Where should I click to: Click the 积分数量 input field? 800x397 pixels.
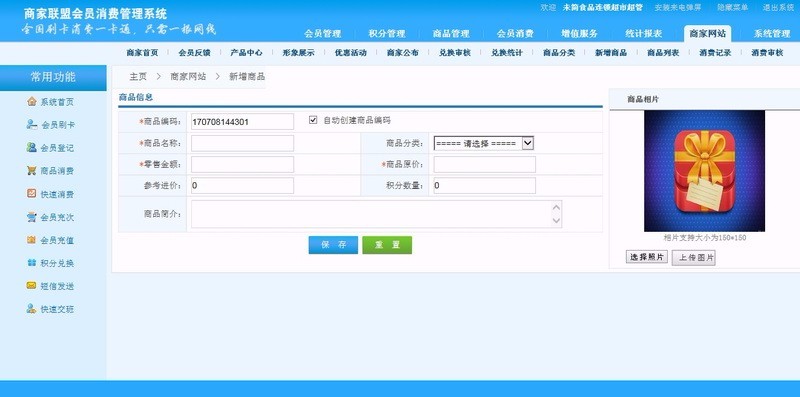[485, 186]
